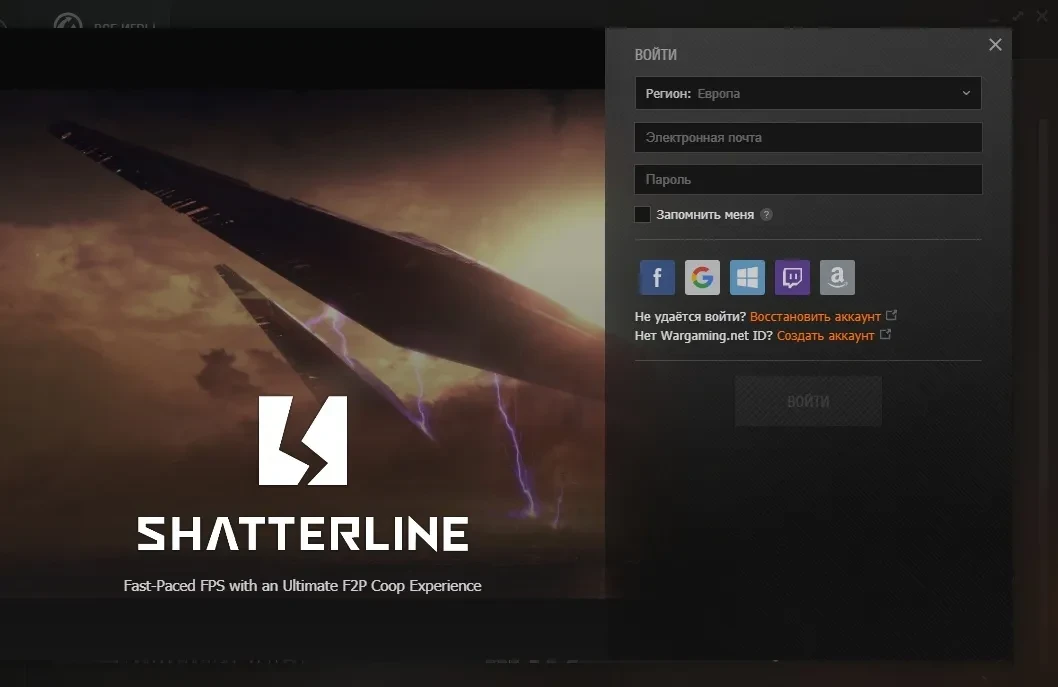Click external-link icon next to Создать аккаунт

885,335
